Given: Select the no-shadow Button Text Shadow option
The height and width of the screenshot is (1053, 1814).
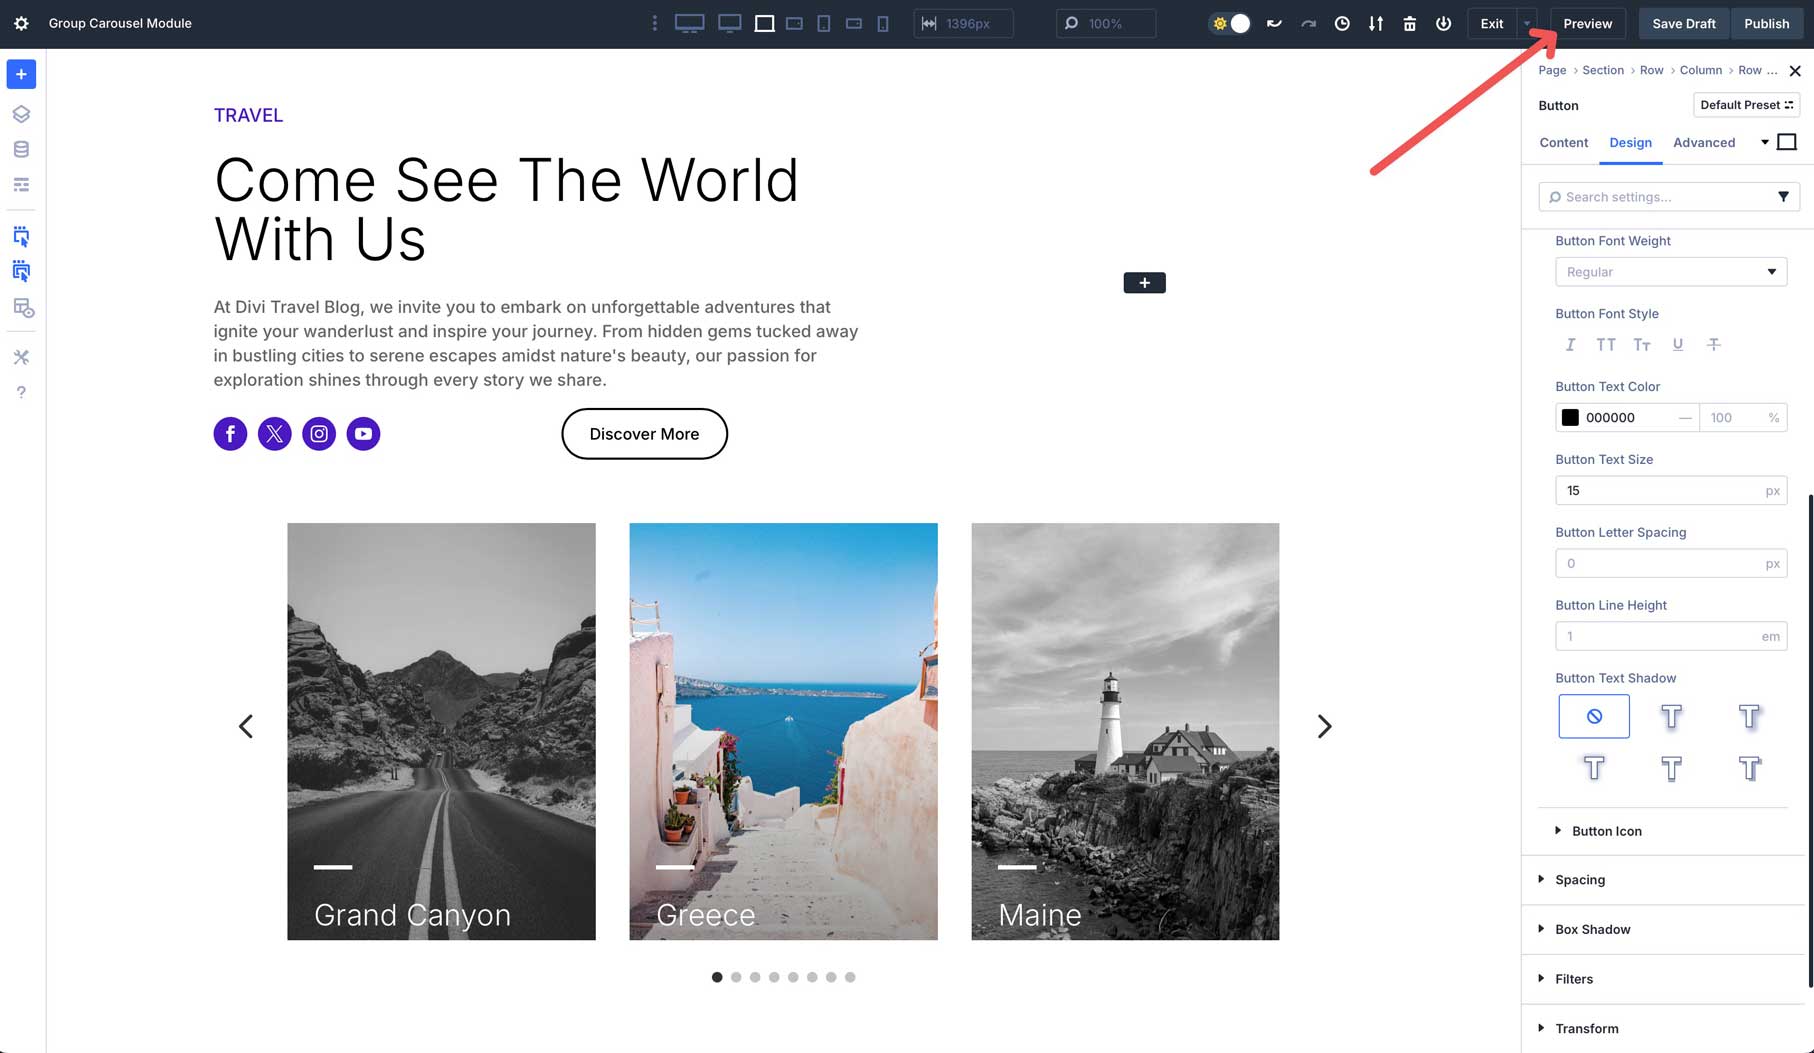Looking at the screenshot, I should click(1593, 716).
